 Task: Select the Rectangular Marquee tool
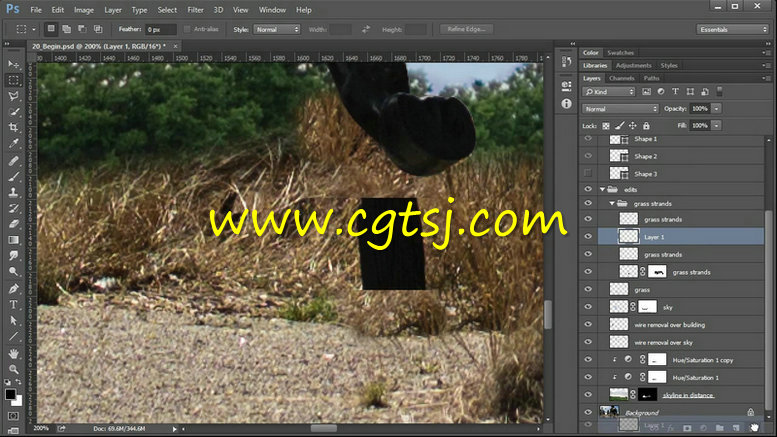[13, 80]
